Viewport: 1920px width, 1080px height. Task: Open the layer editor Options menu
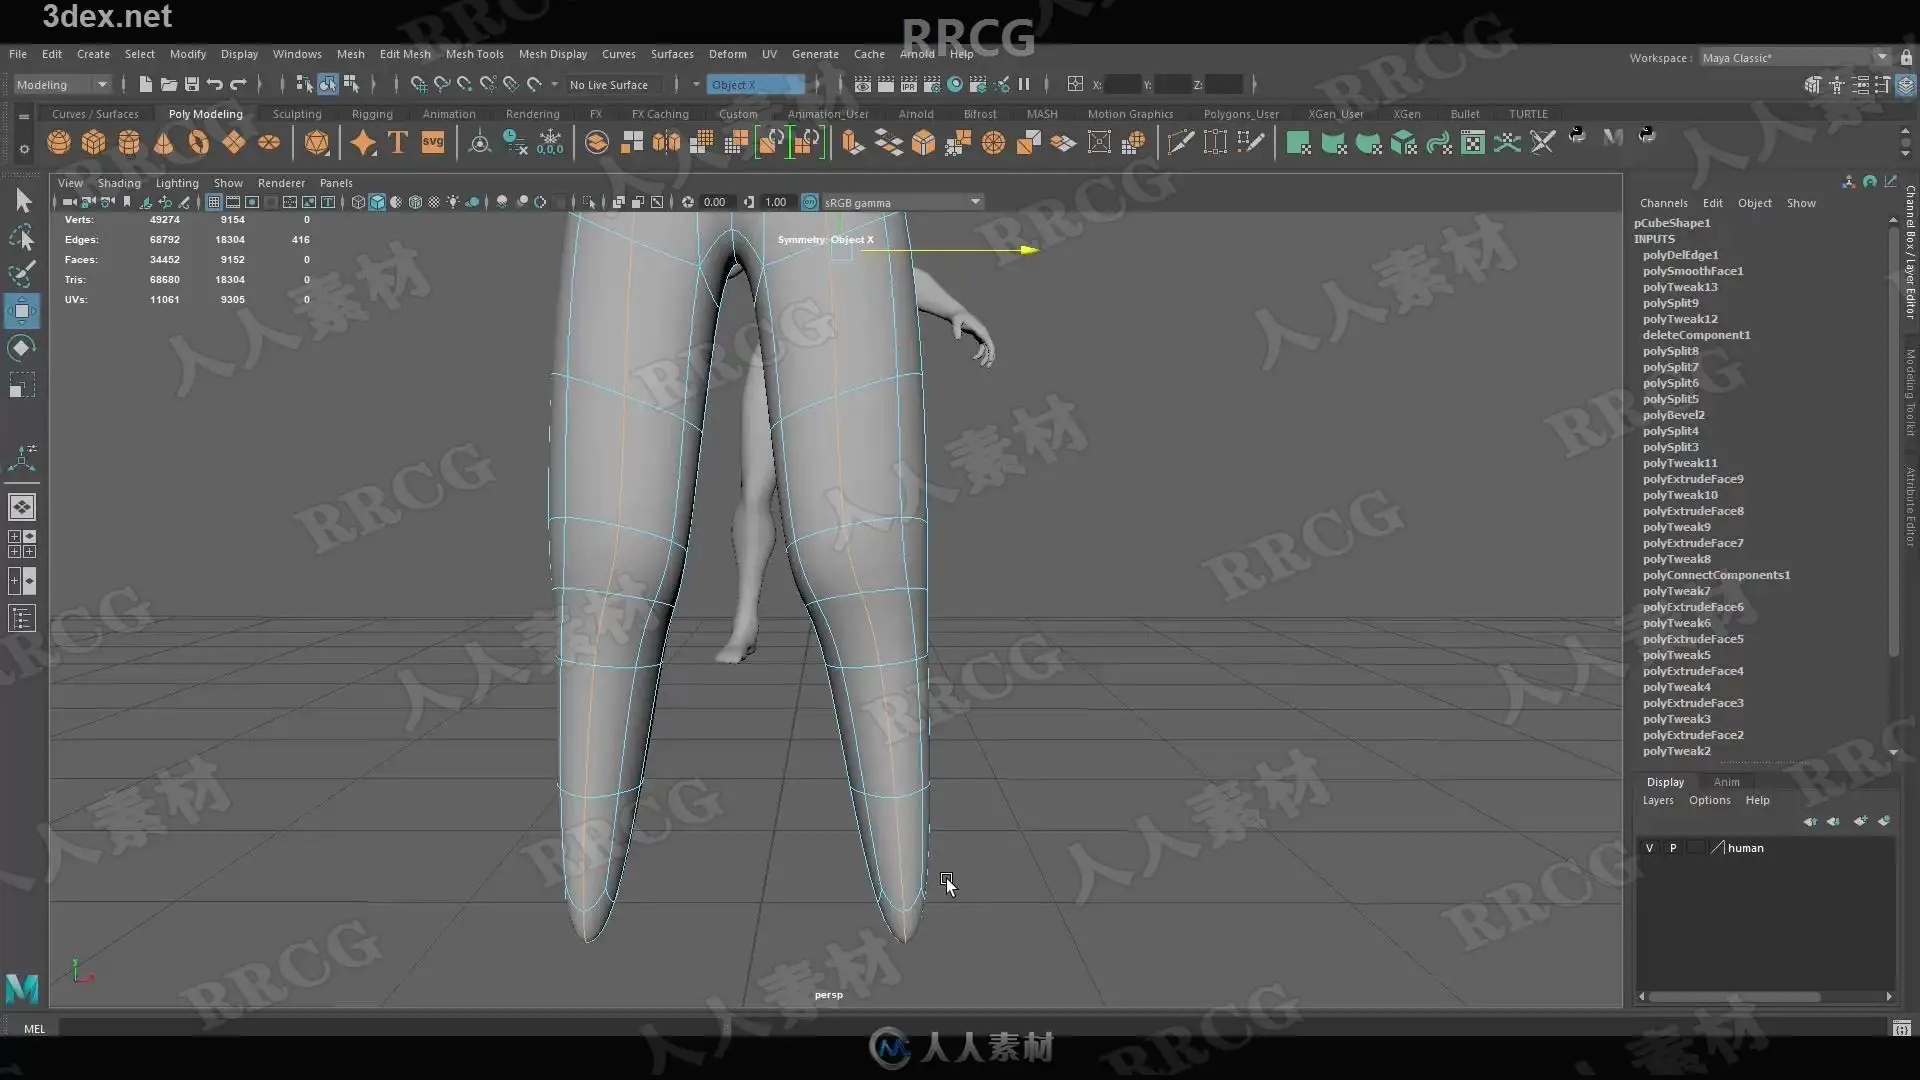click(x=1710, y=800)
